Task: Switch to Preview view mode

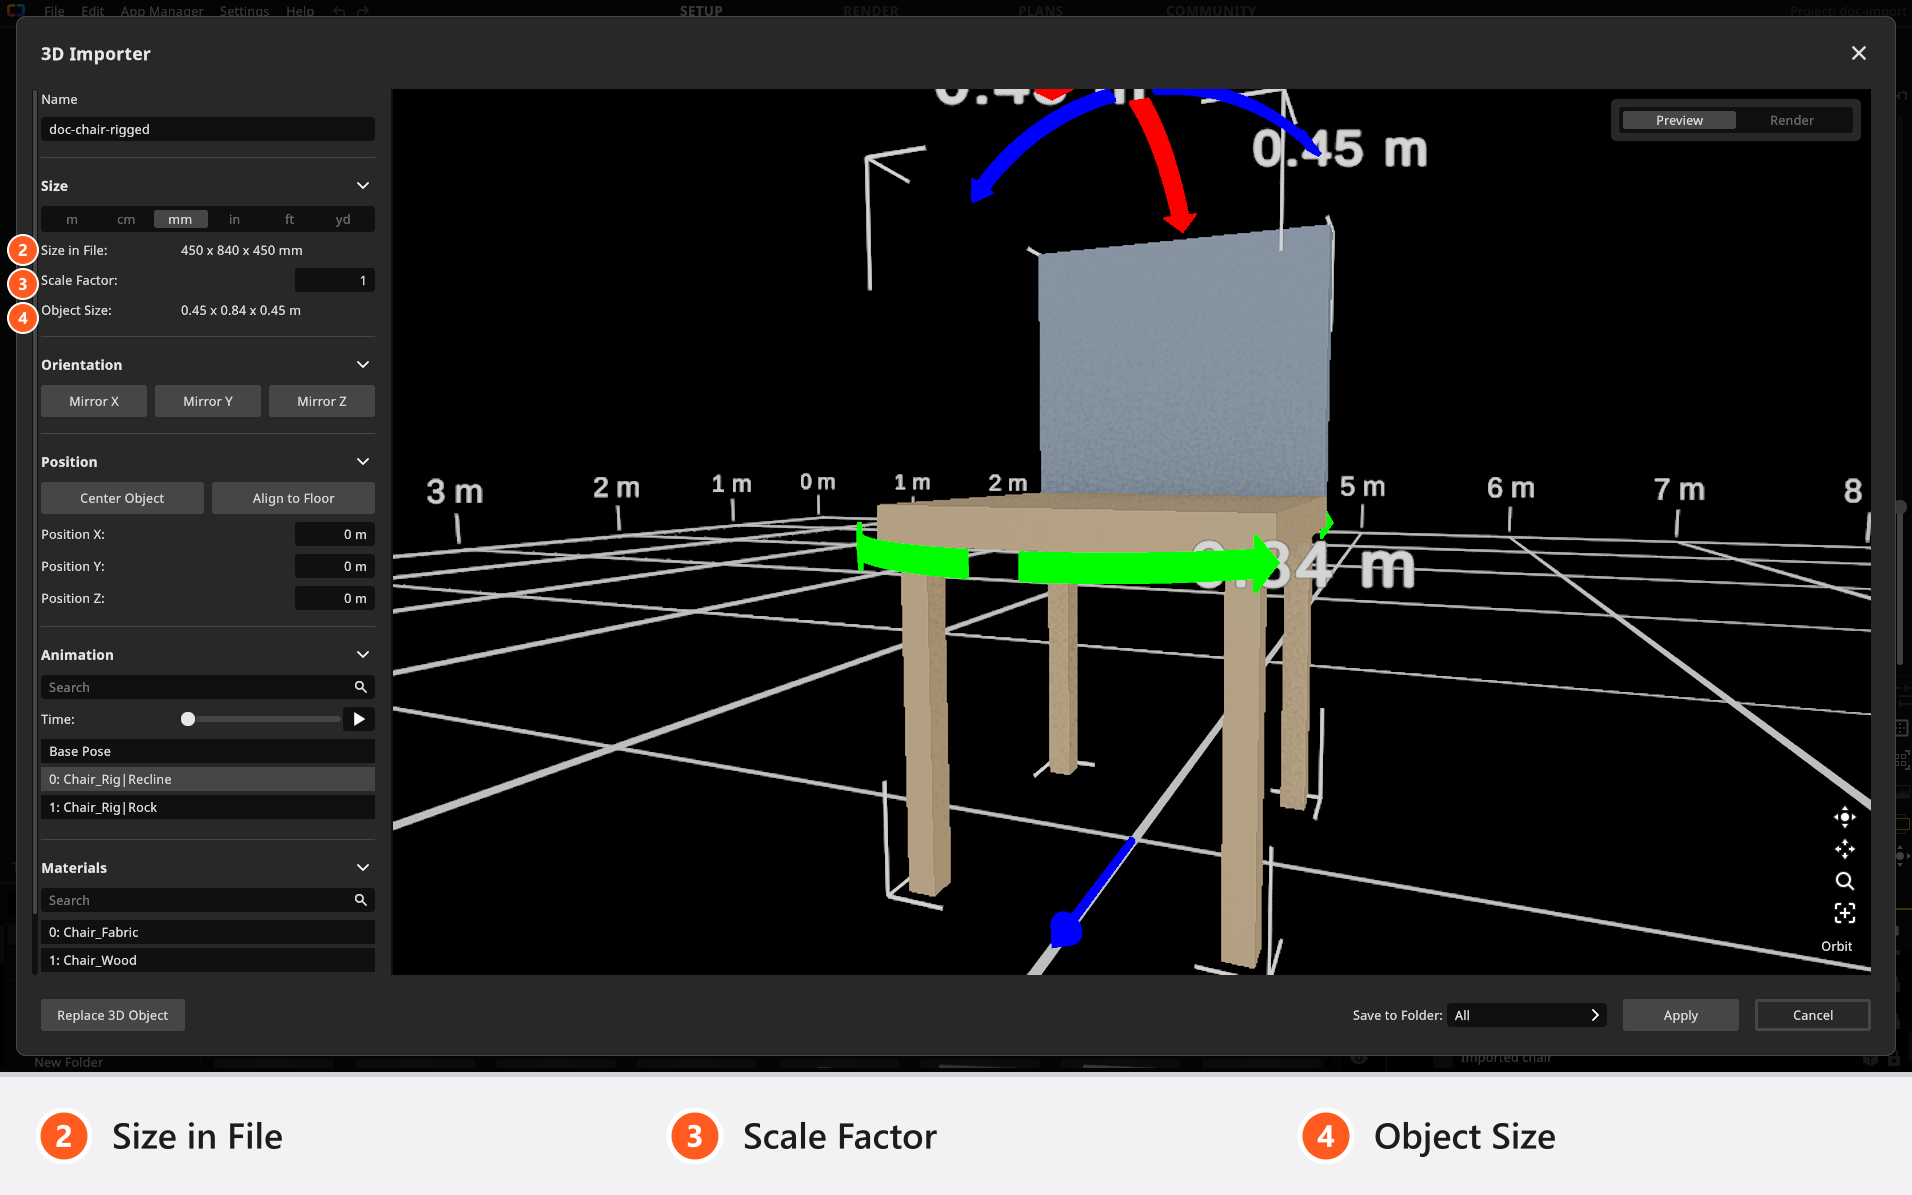Action: click(1679, 120)
